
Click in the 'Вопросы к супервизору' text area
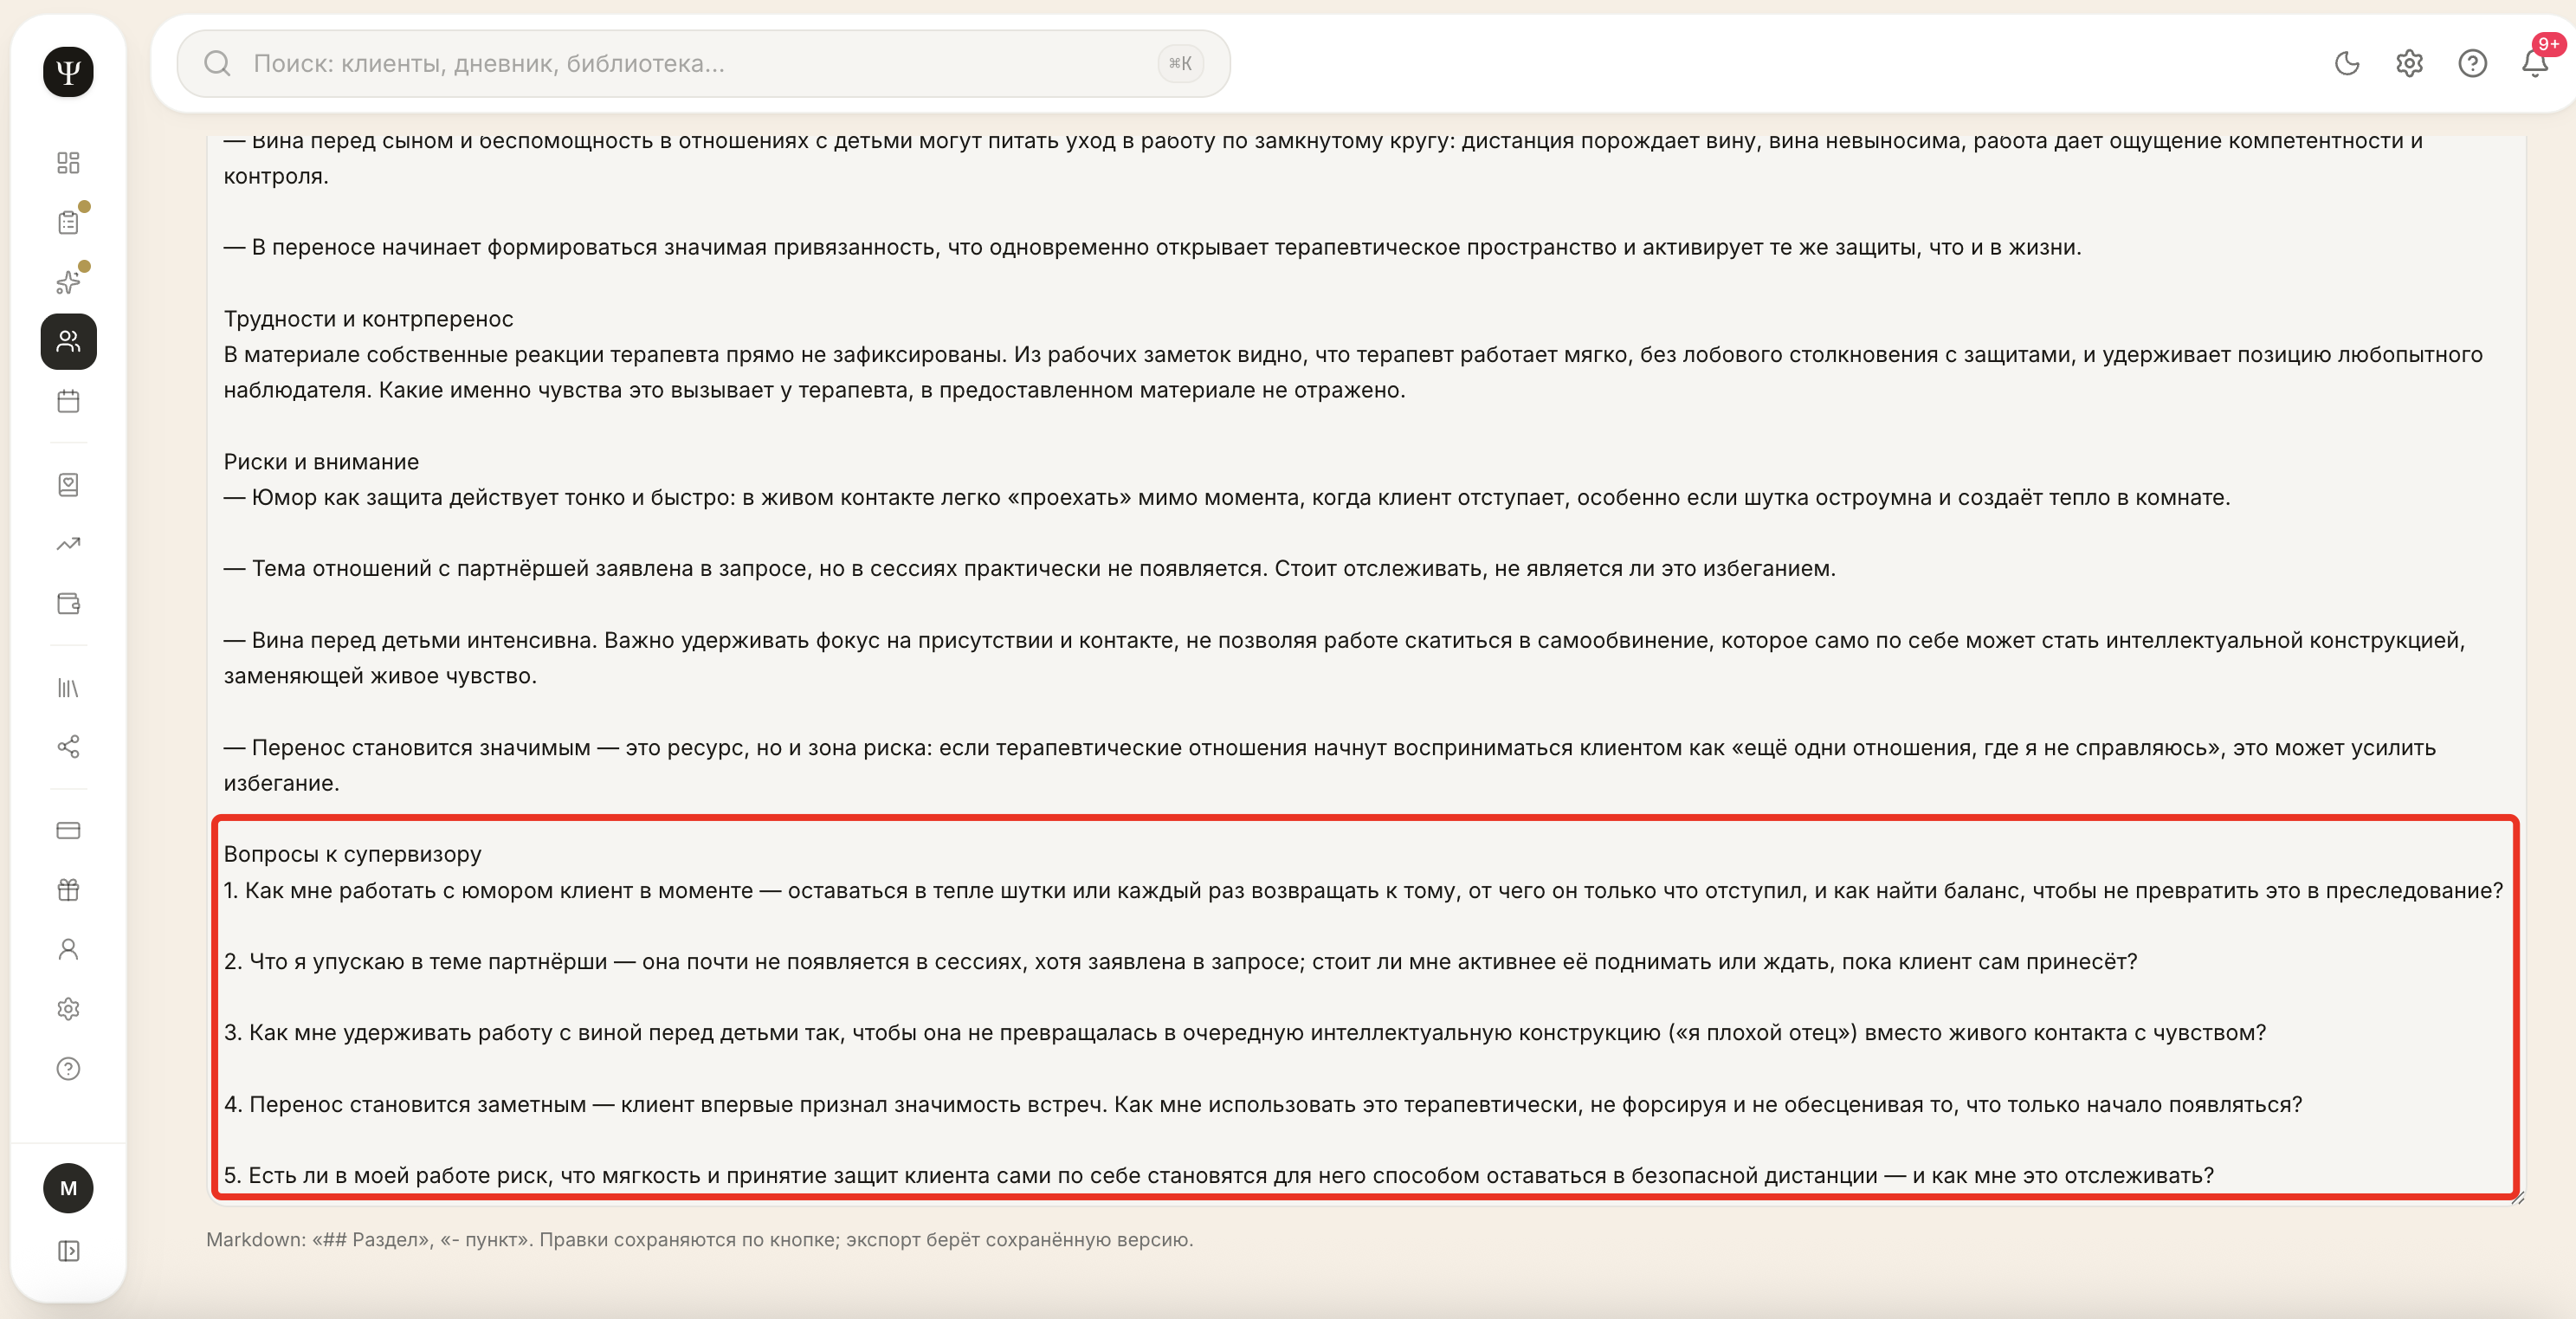click(x=1364, y=1007)
